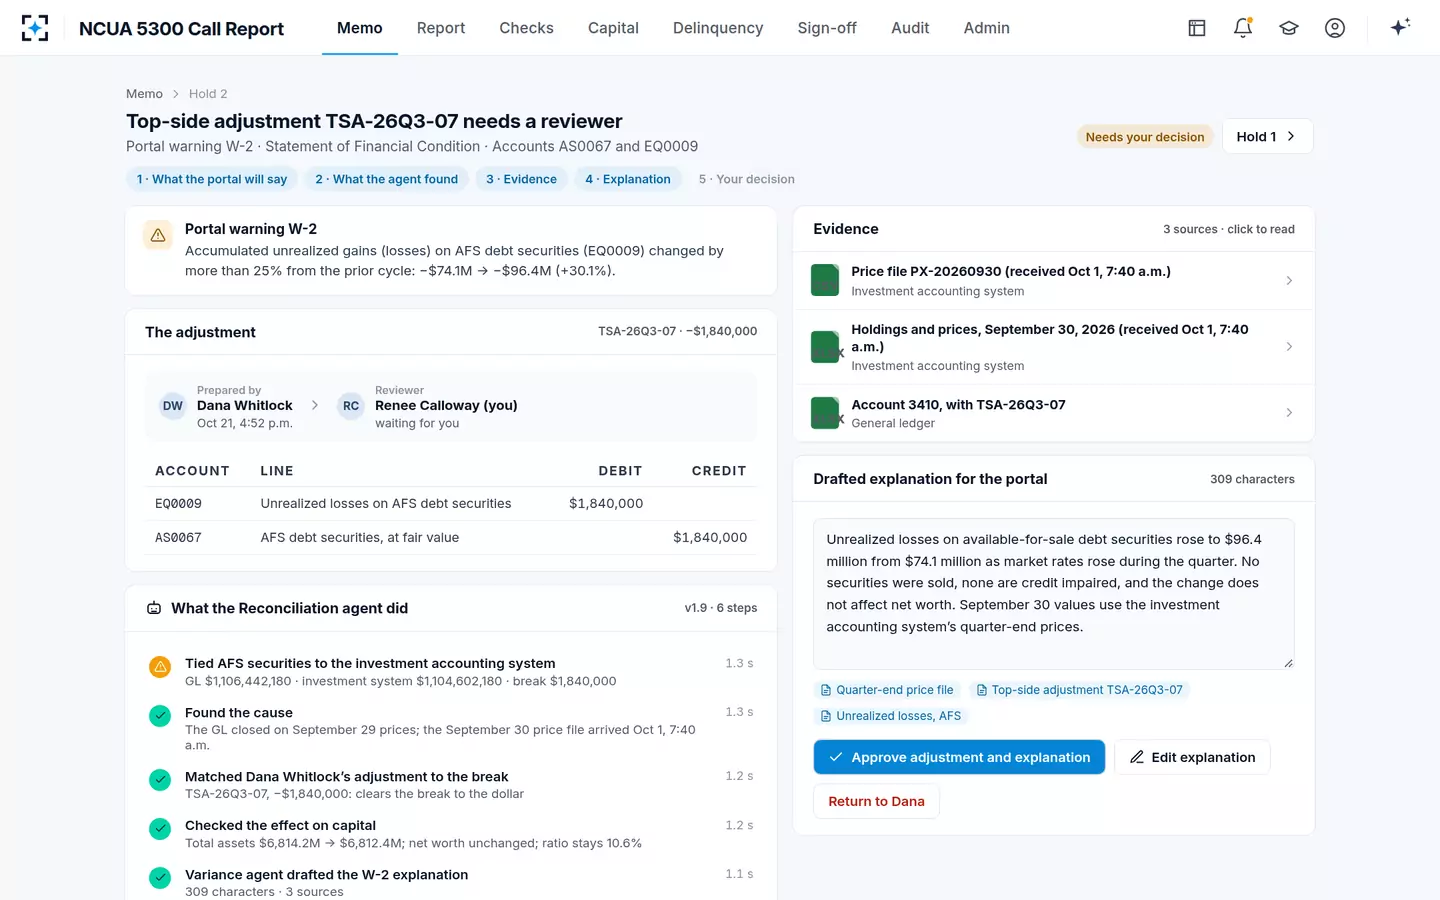Click the Edit explanation button
This screenshot has width=1440, height=900.
coord(1192,757)
